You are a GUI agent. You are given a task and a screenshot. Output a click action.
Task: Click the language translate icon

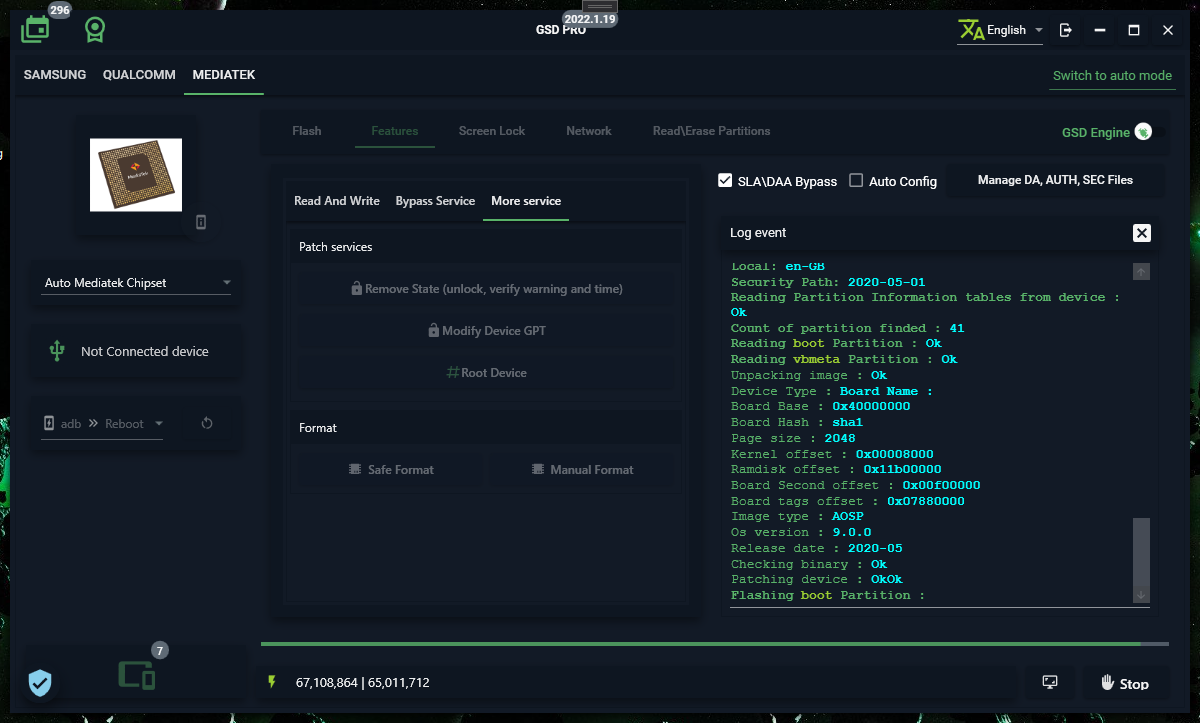click(971, 30)
